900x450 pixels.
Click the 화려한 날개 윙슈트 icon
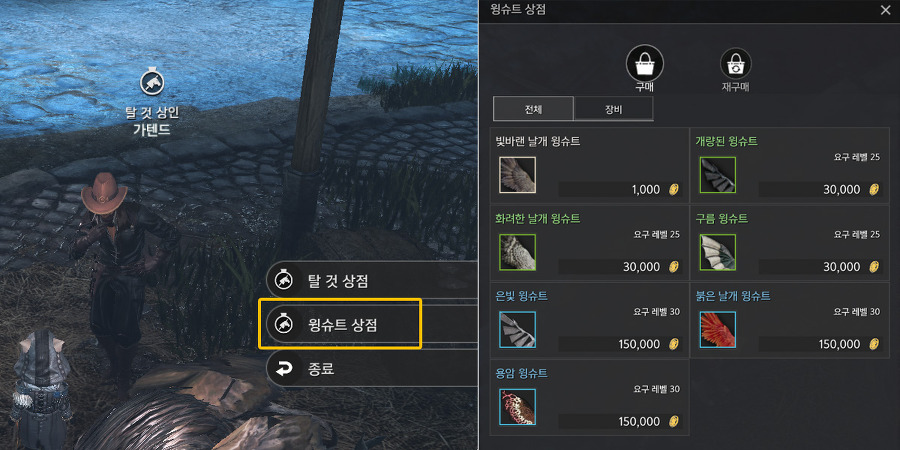pyautogui.click(x=518, y=252)
